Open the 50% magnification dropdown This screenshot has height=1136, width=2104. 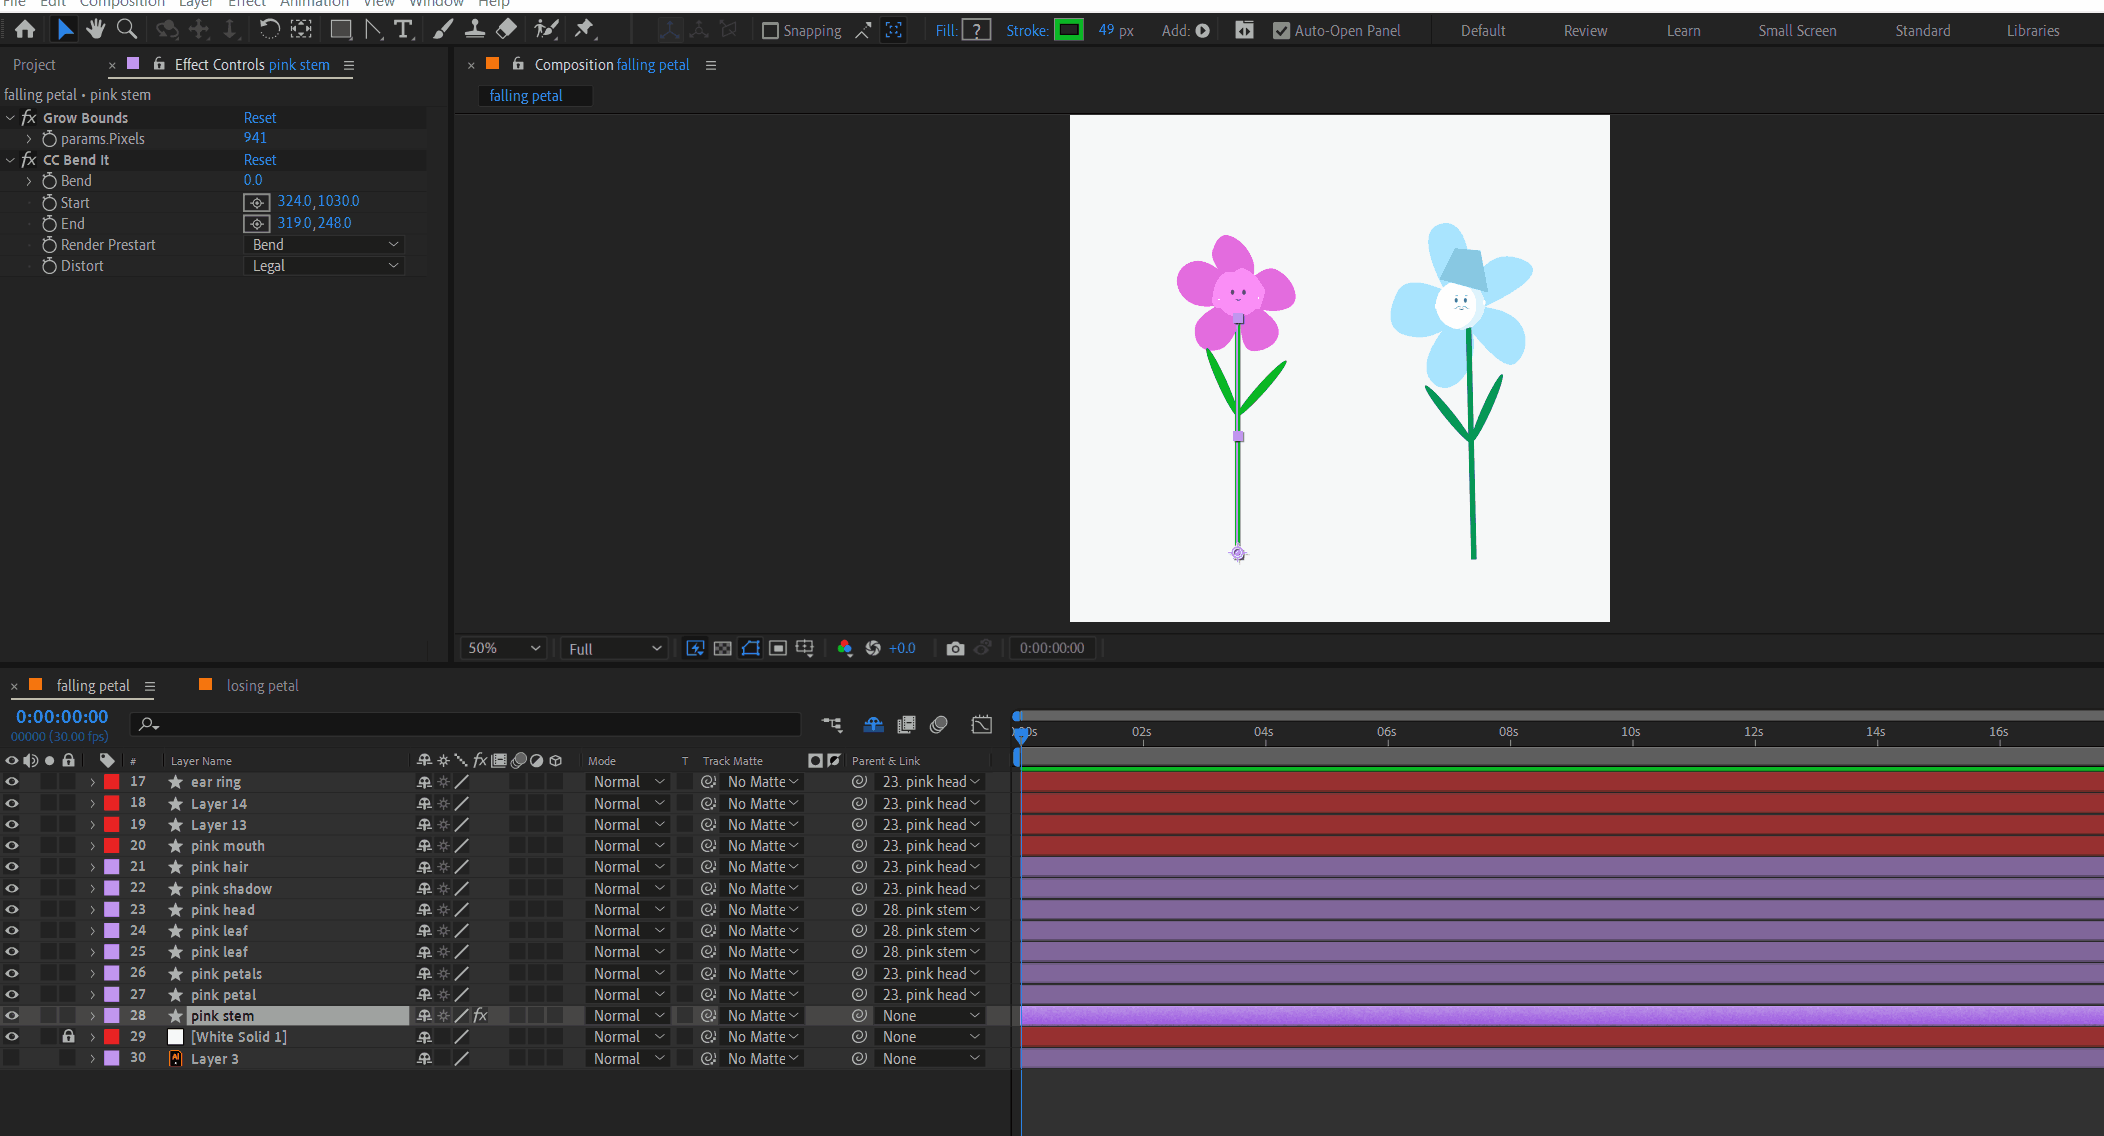click(504, 648)
